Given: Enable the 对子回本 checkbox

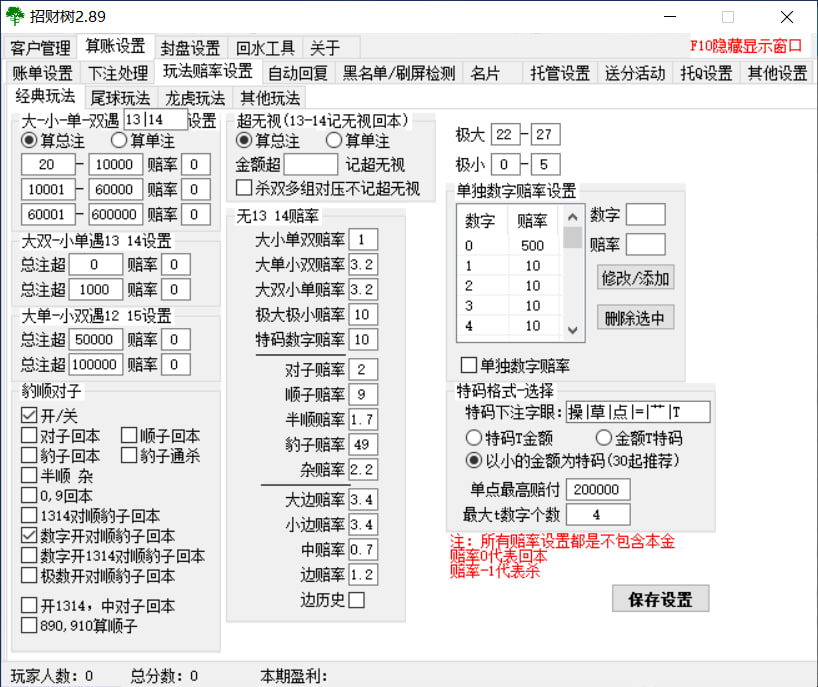Looking at the screenshot, I should click(x=30, y=435).
